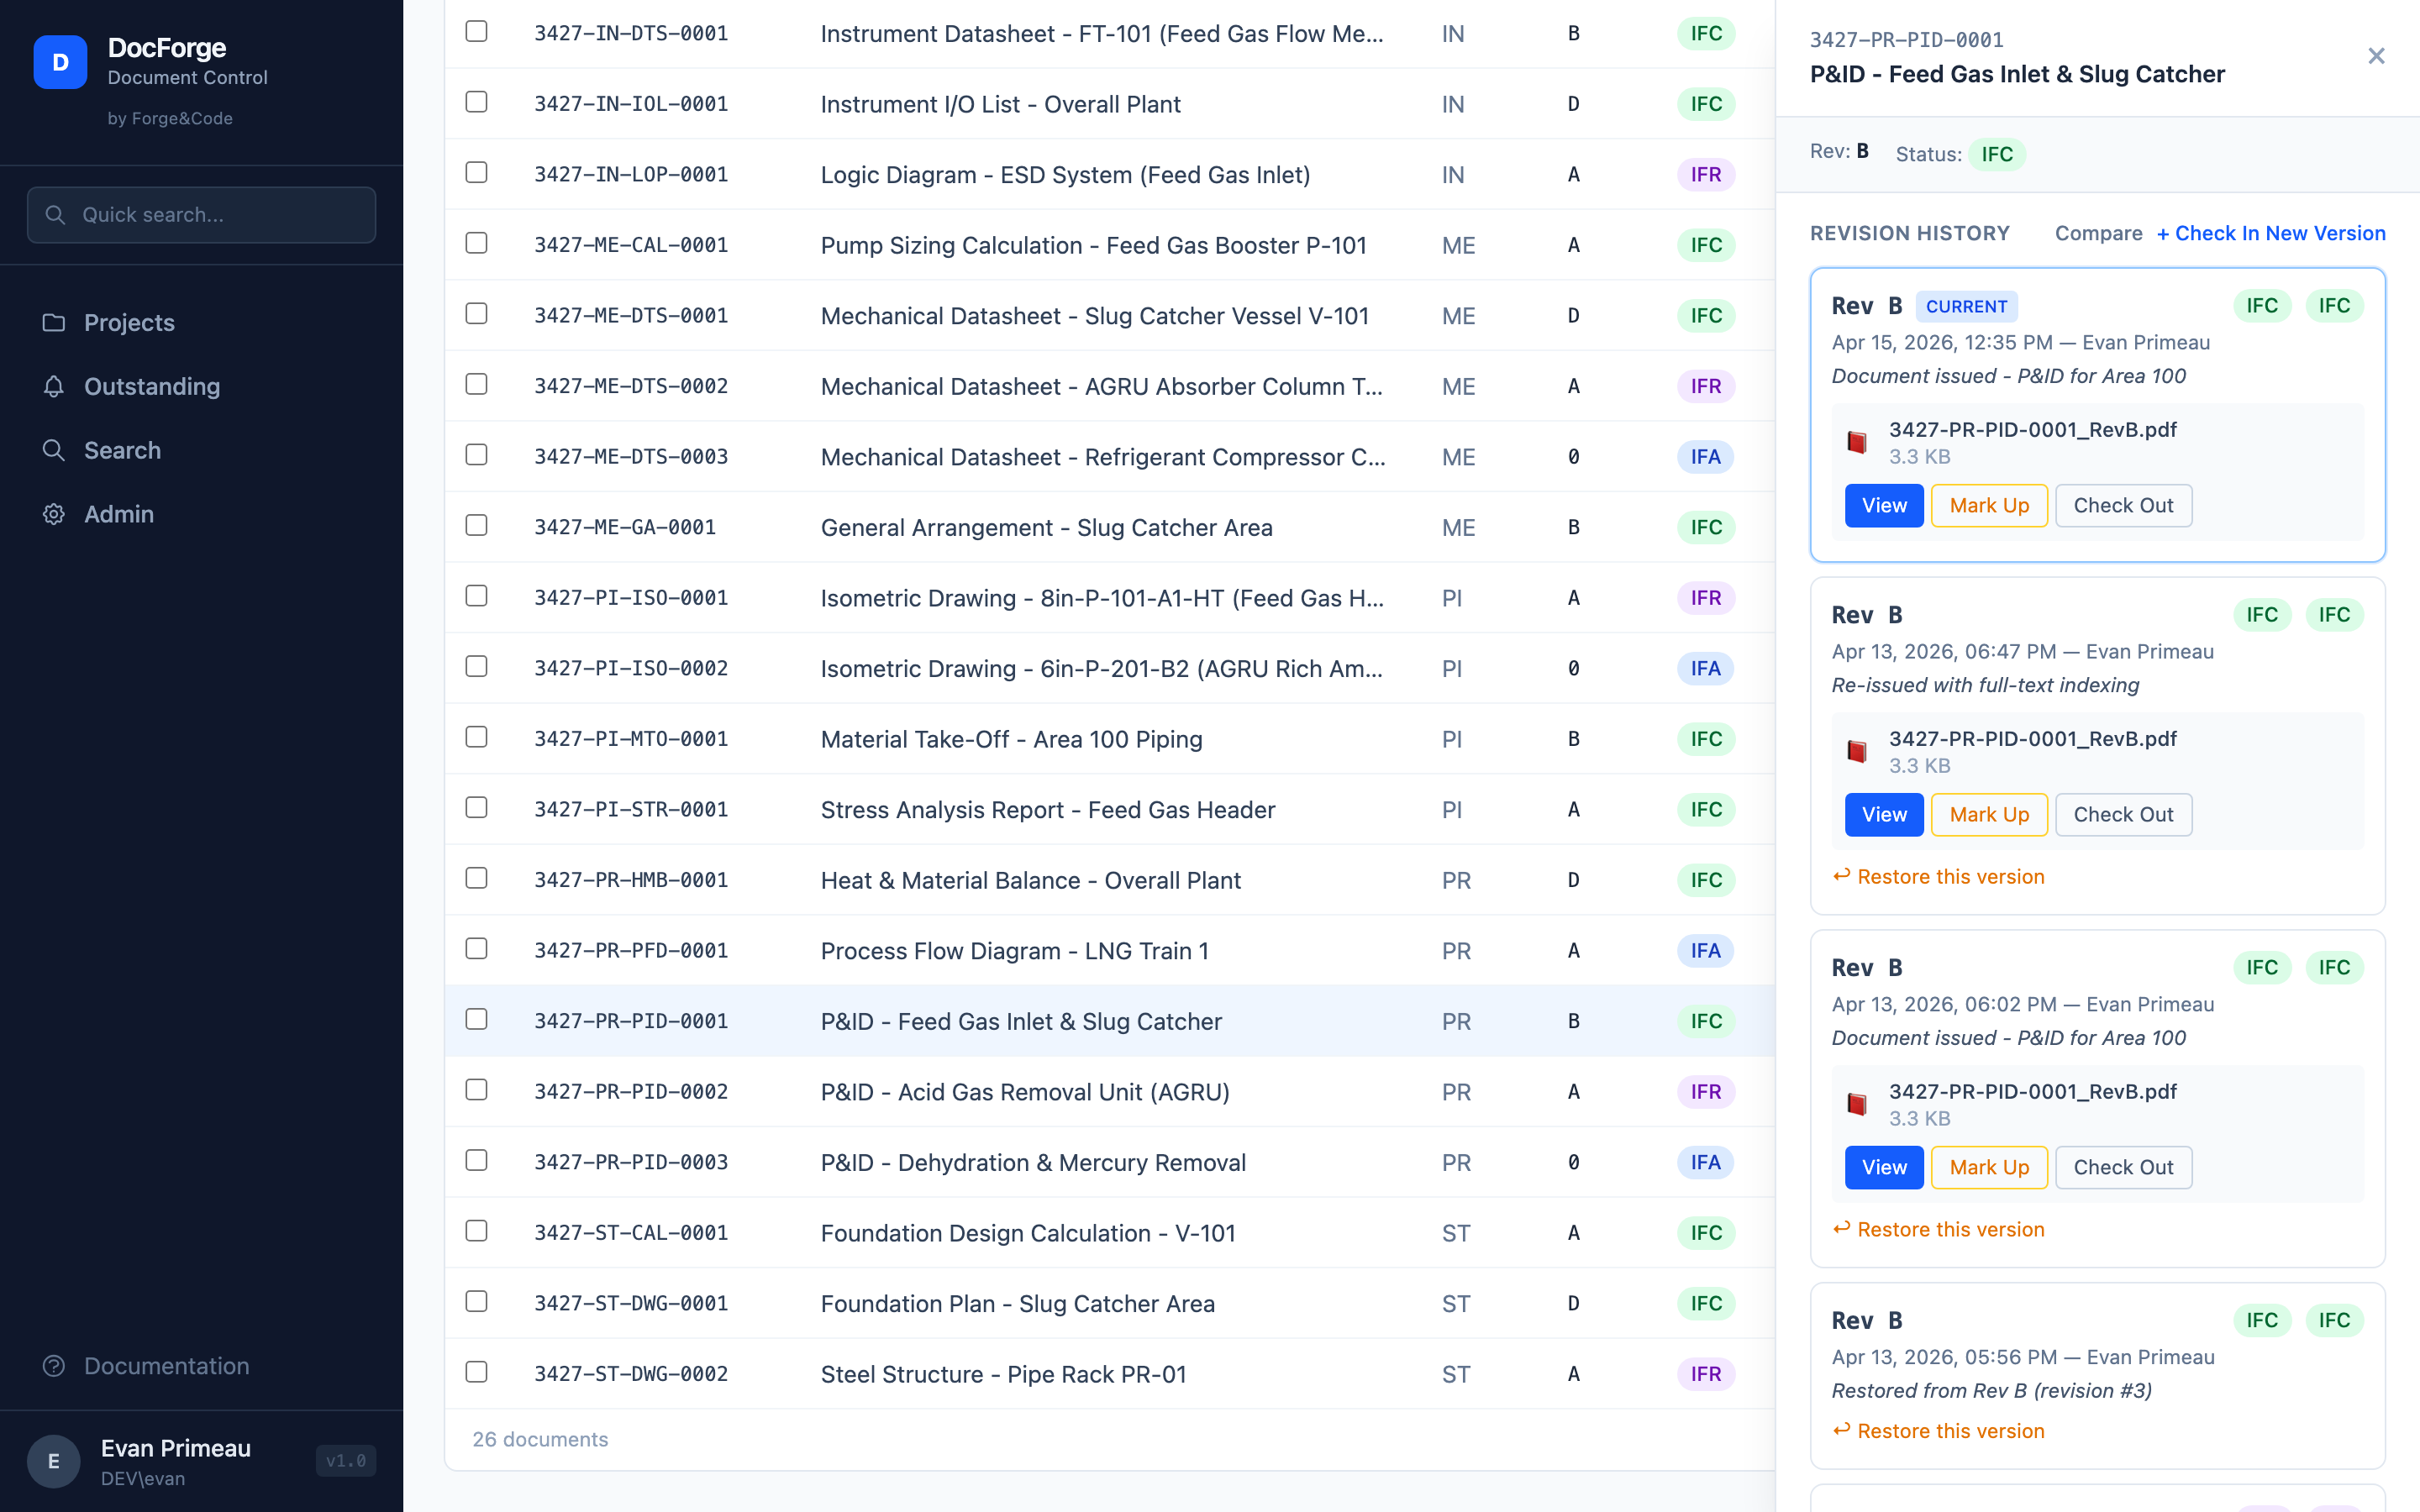Check the row checkbox for 3427-PR-PID-0001
The width and height of the screenshot is (2420, 1512).
(x=477, y=1019)
